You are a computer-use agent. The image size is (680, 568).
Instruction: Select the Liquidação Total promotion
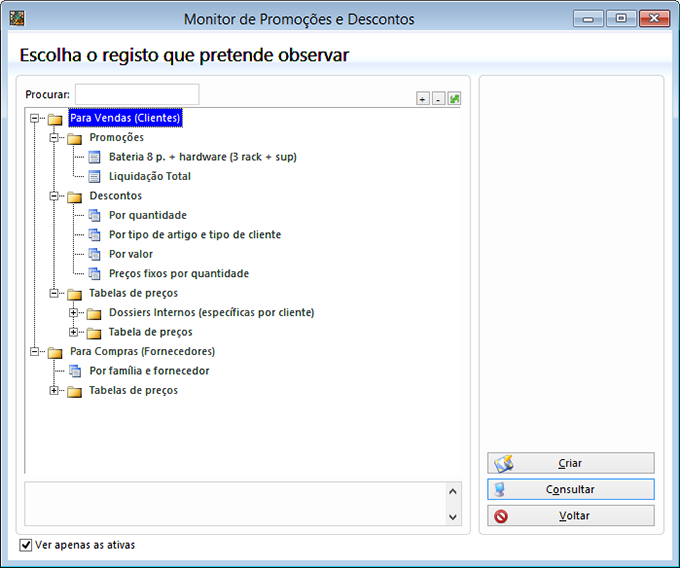point(150,176)
